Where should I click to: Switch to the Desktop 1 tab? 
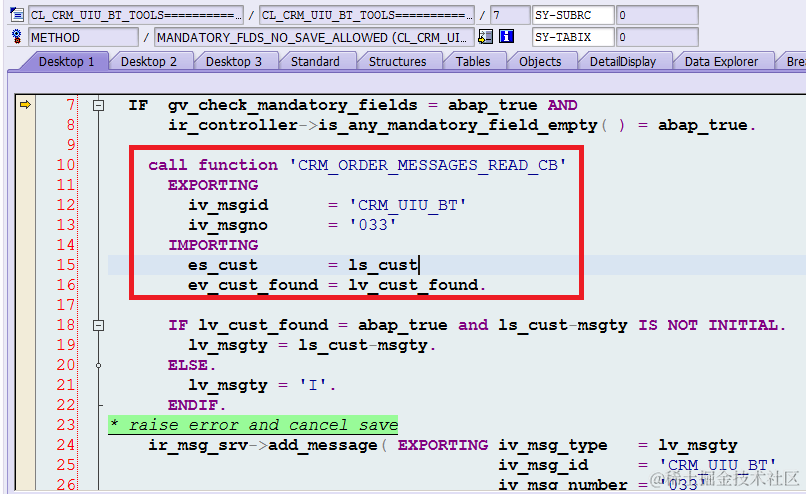(66, 62)
